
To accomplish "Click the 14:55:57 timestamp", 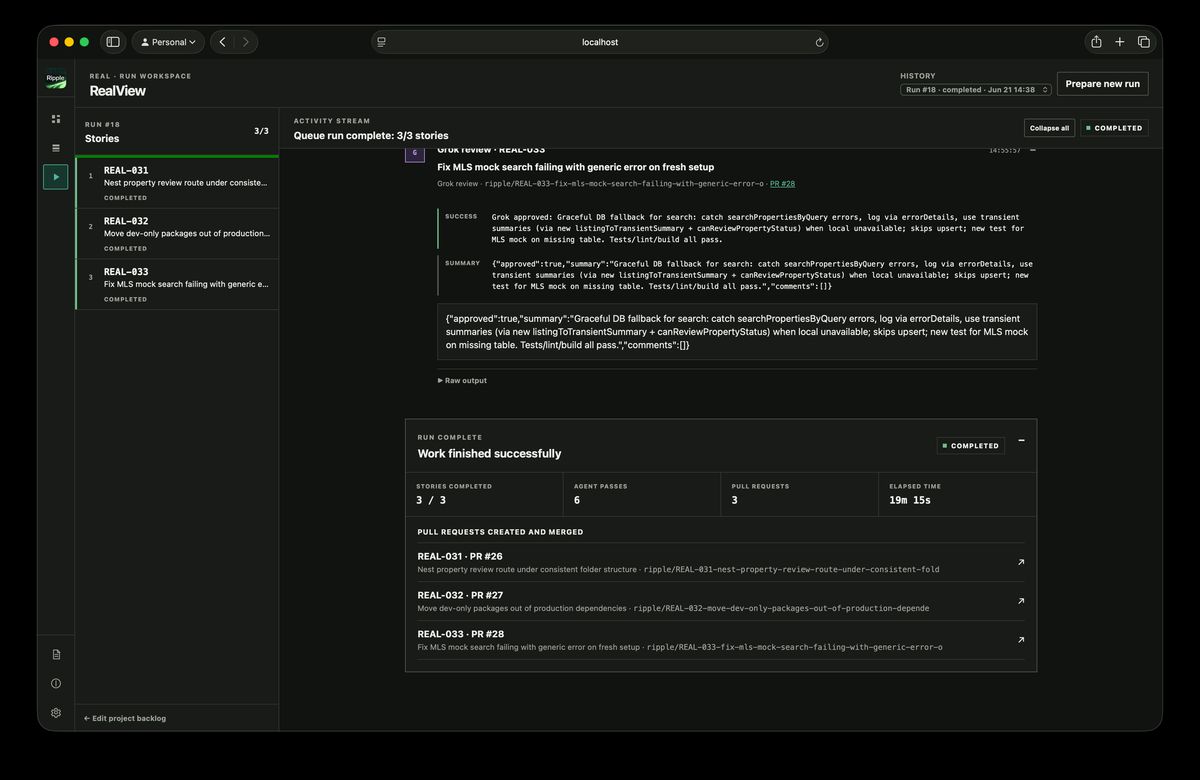I will coord(1004,151).
